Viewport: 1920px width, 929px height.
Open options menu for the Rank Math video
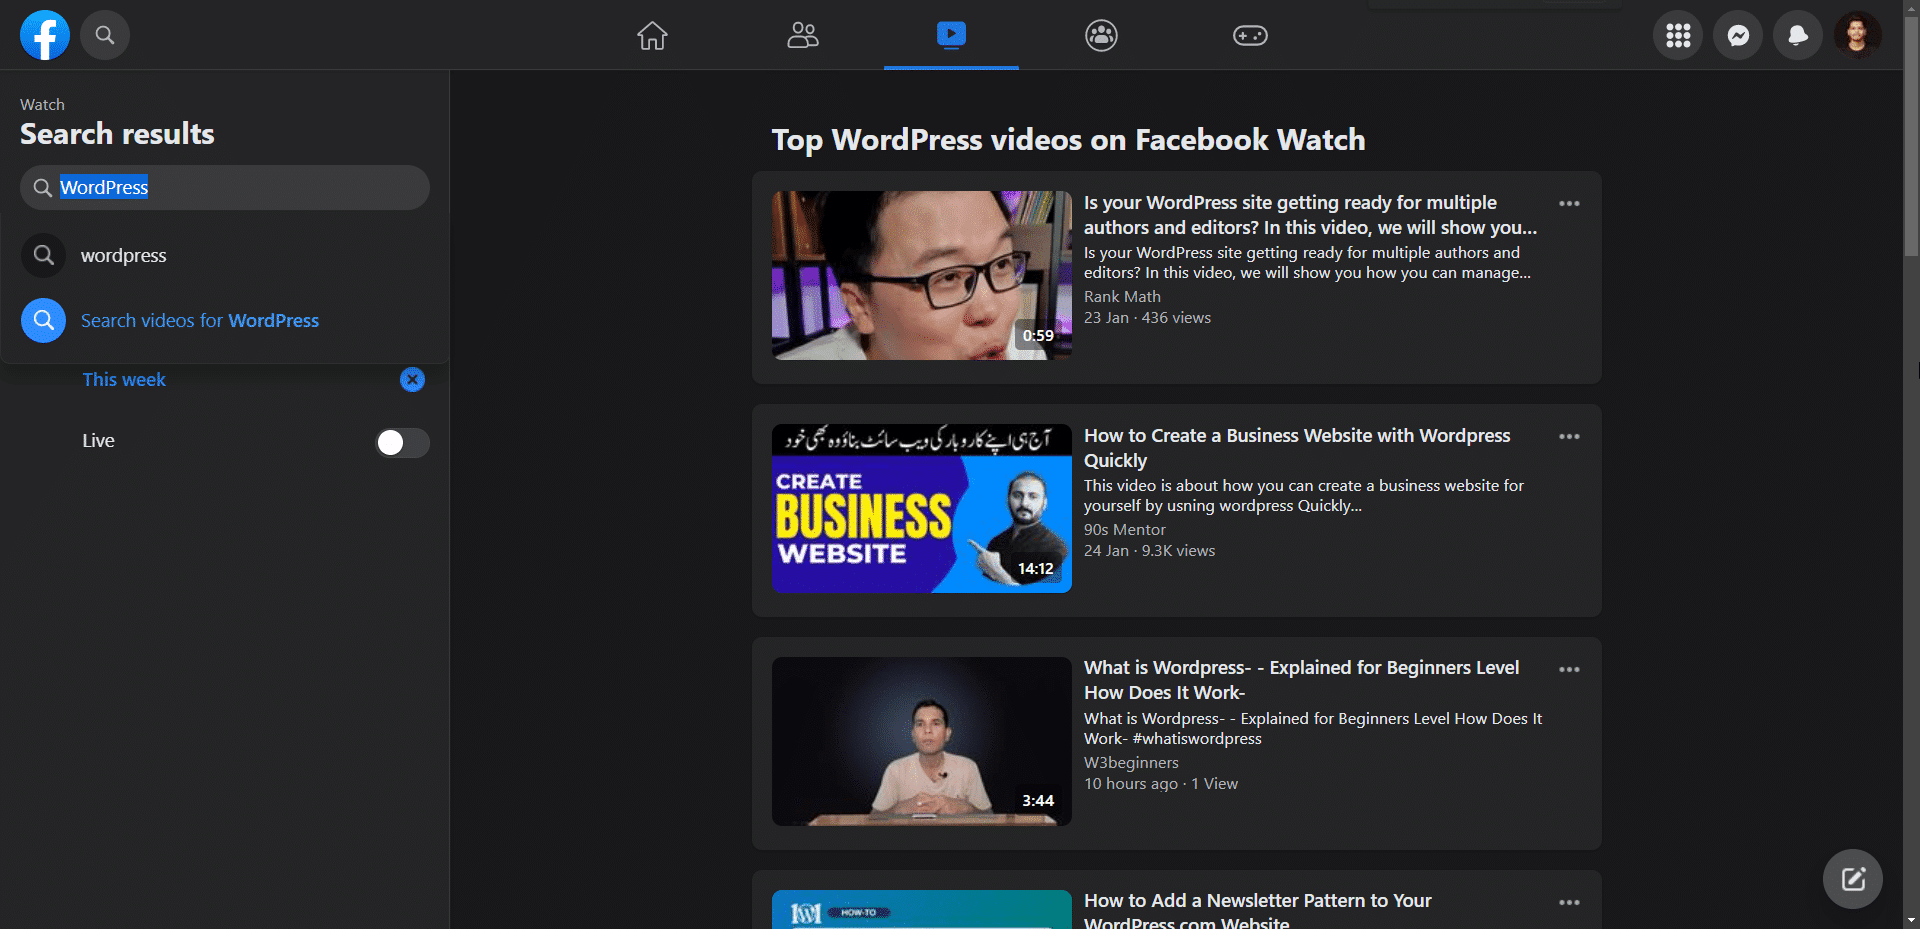tap(1568, 203)
